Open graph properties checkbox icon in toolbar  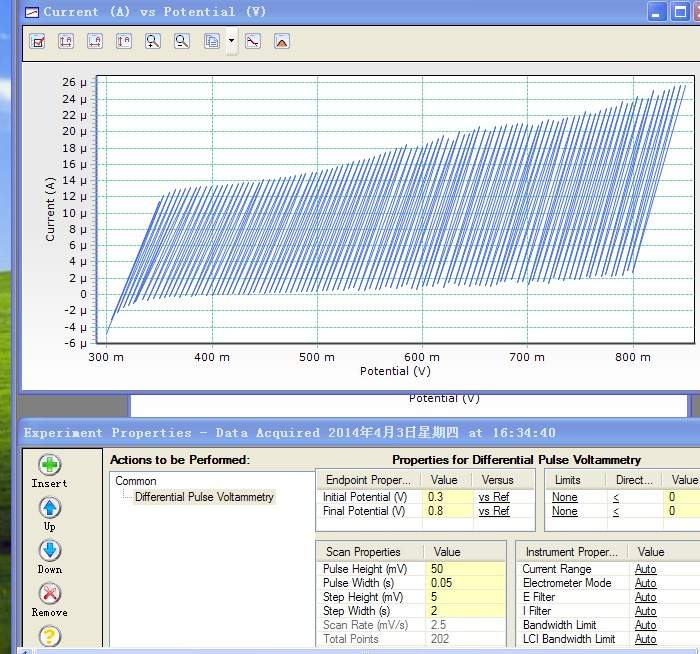(38, 42)
